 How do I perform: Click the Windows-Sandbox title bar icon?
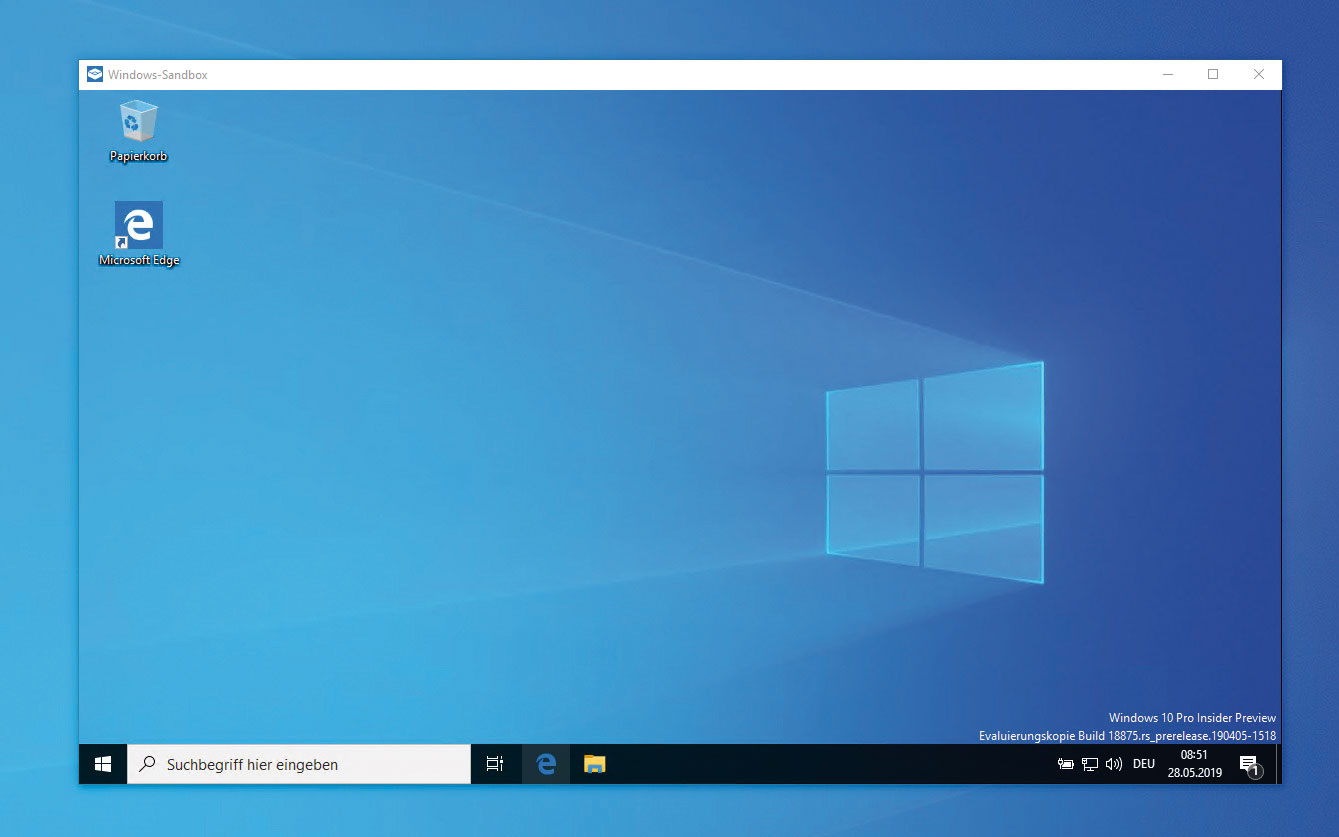coord(95,74)
